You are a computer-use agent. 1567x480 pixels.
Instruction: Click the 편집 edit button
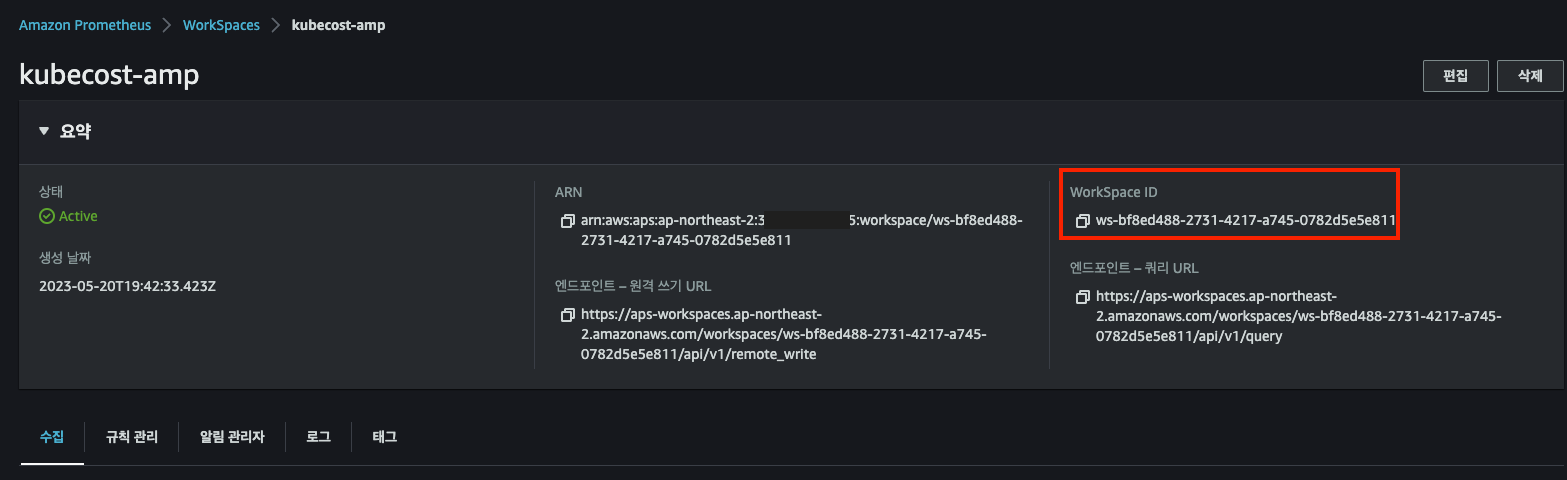(x=1456, y=76)
